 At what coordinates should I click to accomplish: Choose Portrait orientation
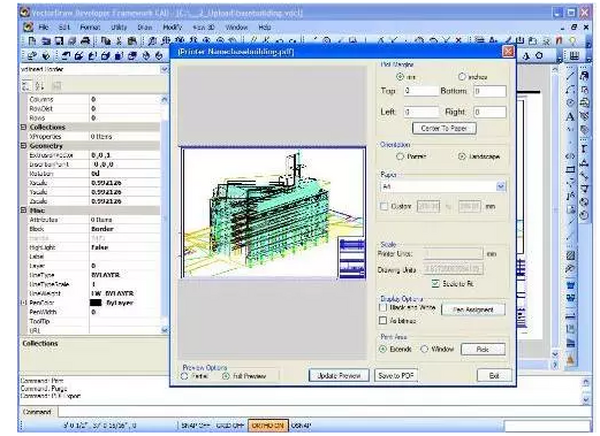(400, 156)
